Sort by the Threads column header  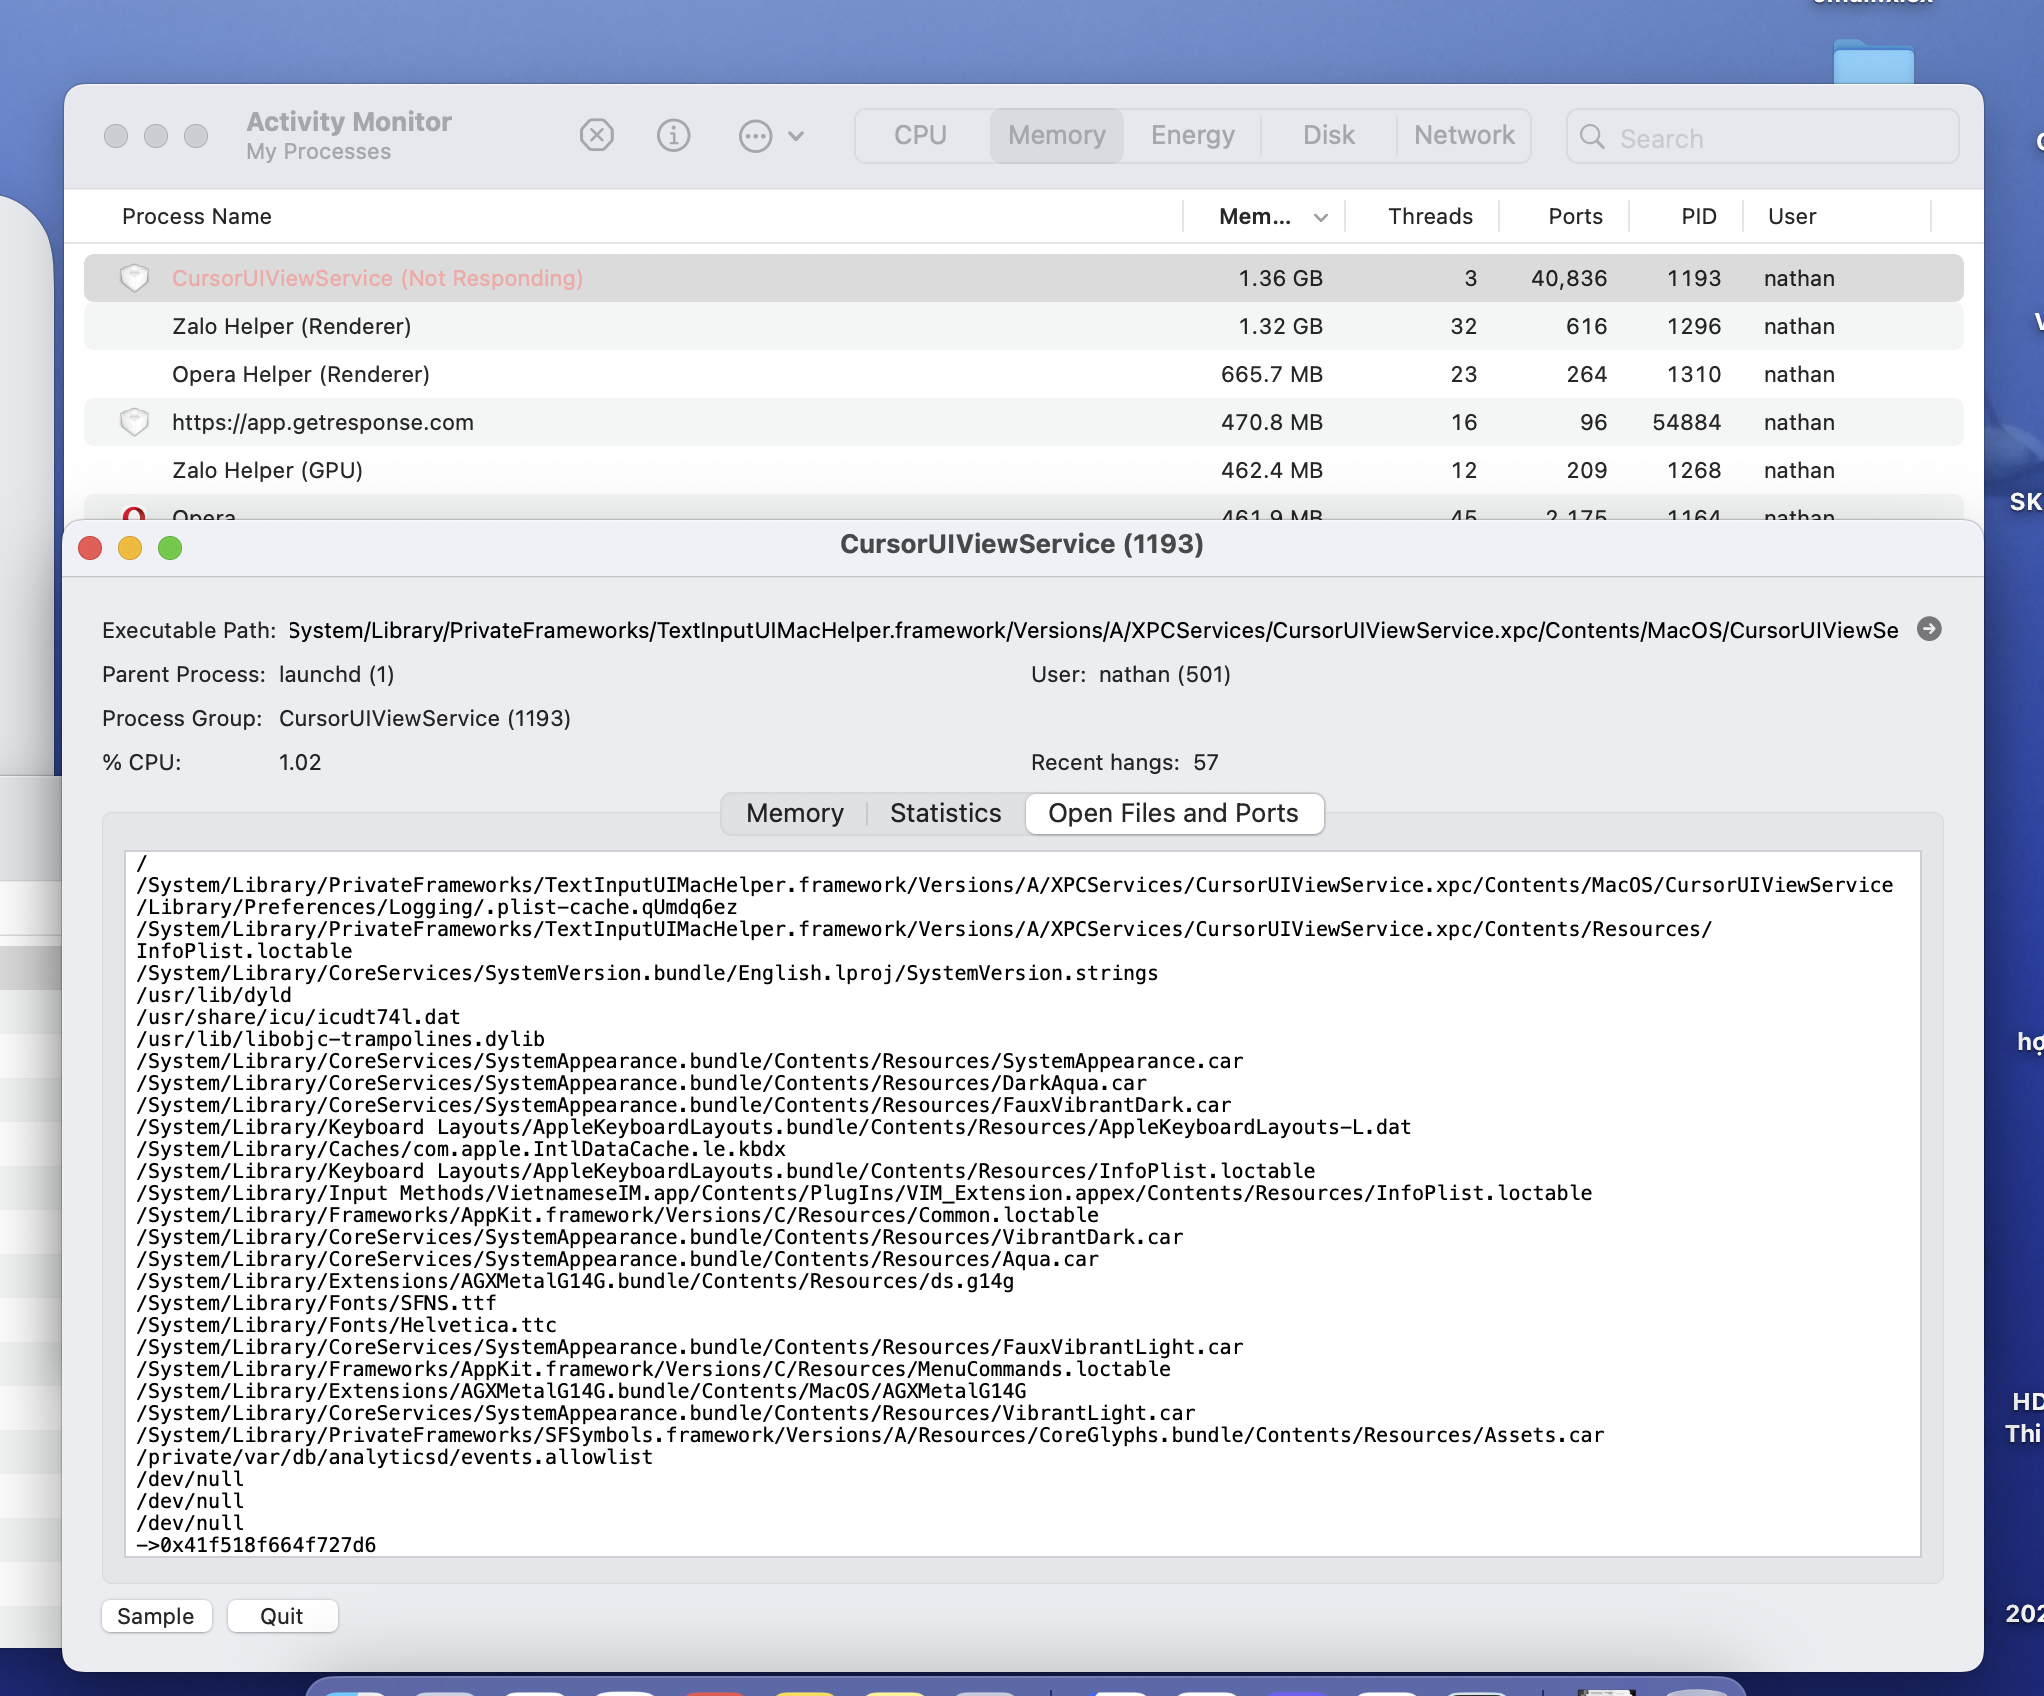1429,216
